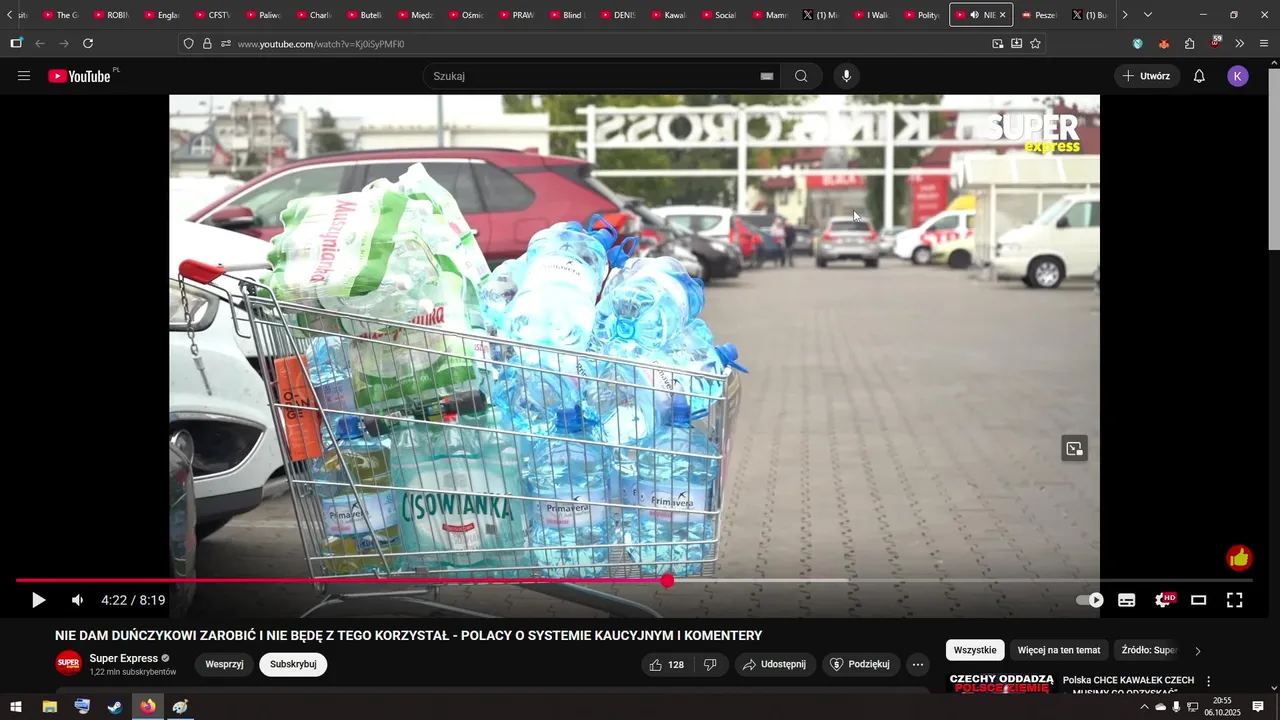Viewport: 1280px width, 720px height.
Task: Open the miniplayer overlay icon on video
Action: tap(1074, 449)
